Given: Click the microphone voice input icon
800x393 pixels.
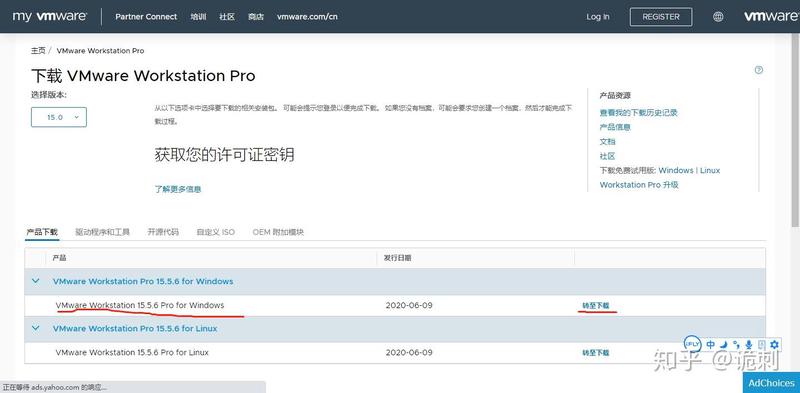Looking at the screenshot, I should click(x=749, y=345).
